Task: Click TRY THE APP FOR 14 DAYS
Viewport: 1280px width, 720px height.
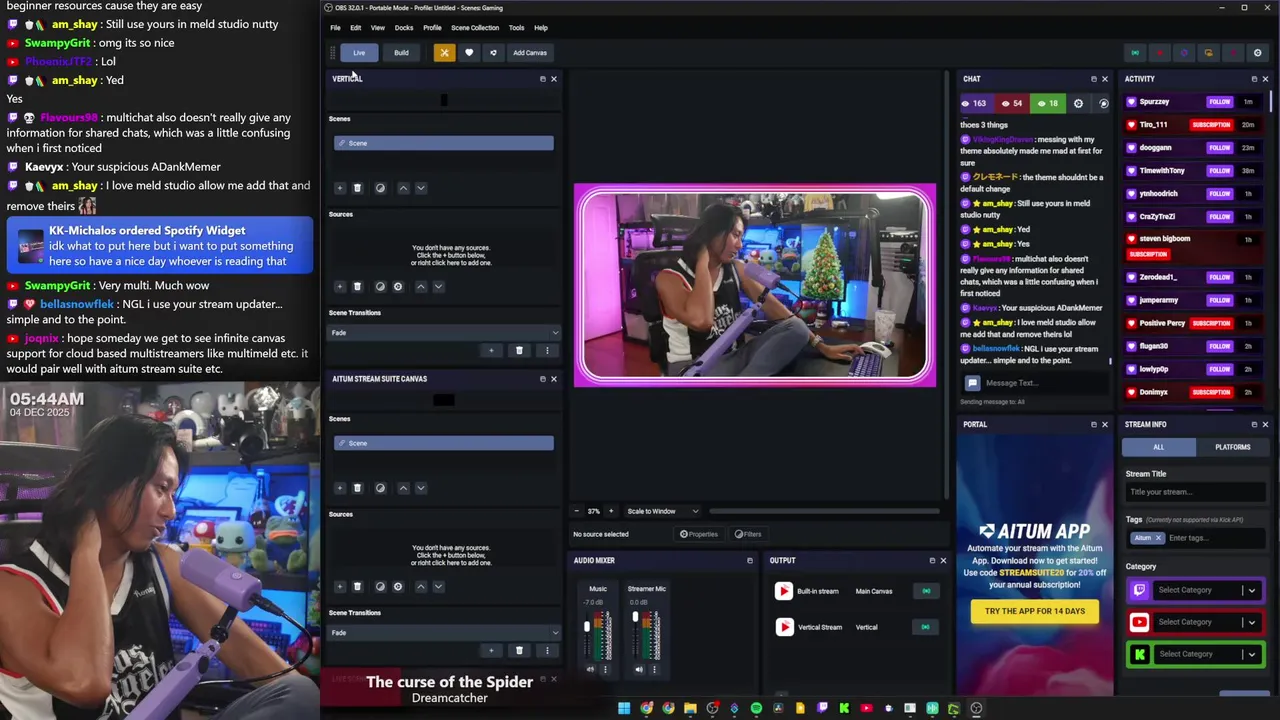Action: coord(1034,611)
